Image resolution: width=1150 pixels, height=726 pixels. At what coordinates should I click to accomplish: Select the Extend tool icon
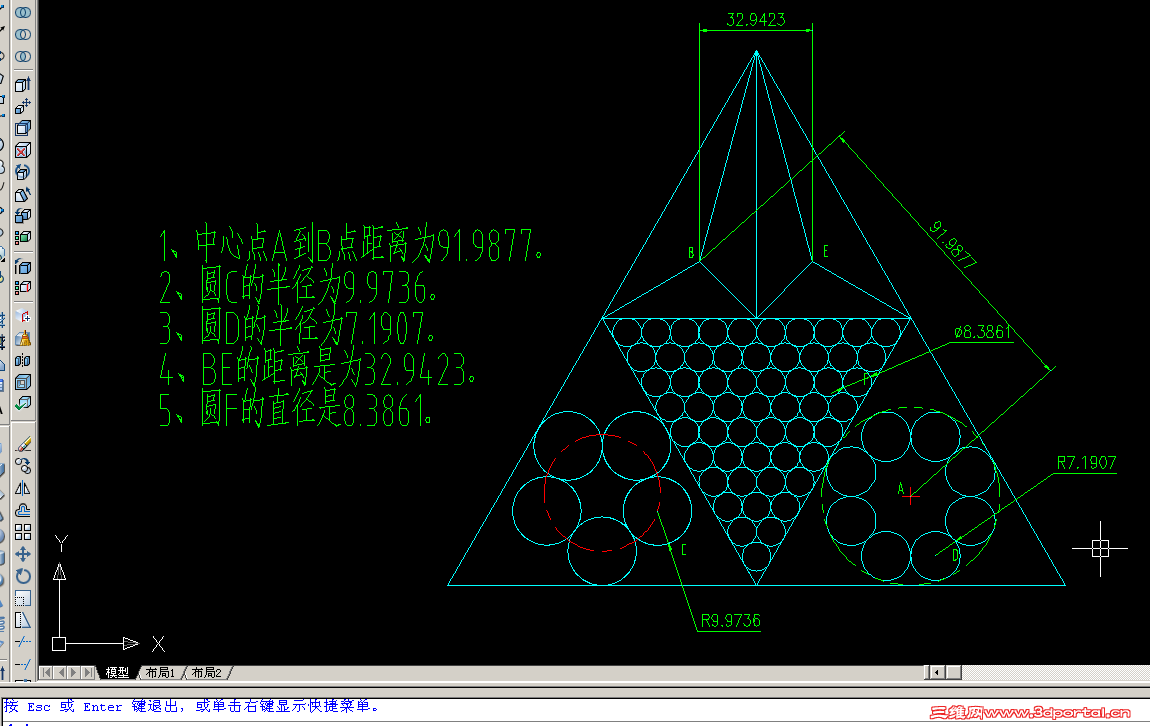tap(22, 663)
